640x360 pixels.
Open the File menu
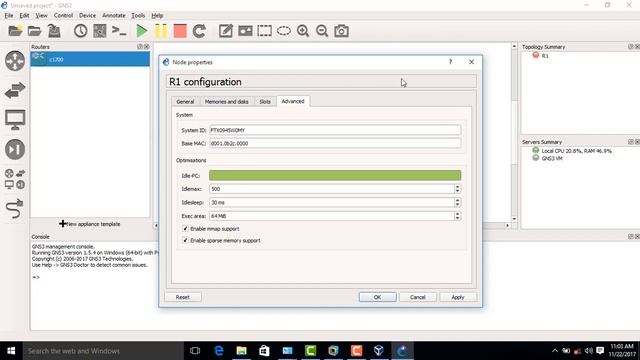point(9,16)
